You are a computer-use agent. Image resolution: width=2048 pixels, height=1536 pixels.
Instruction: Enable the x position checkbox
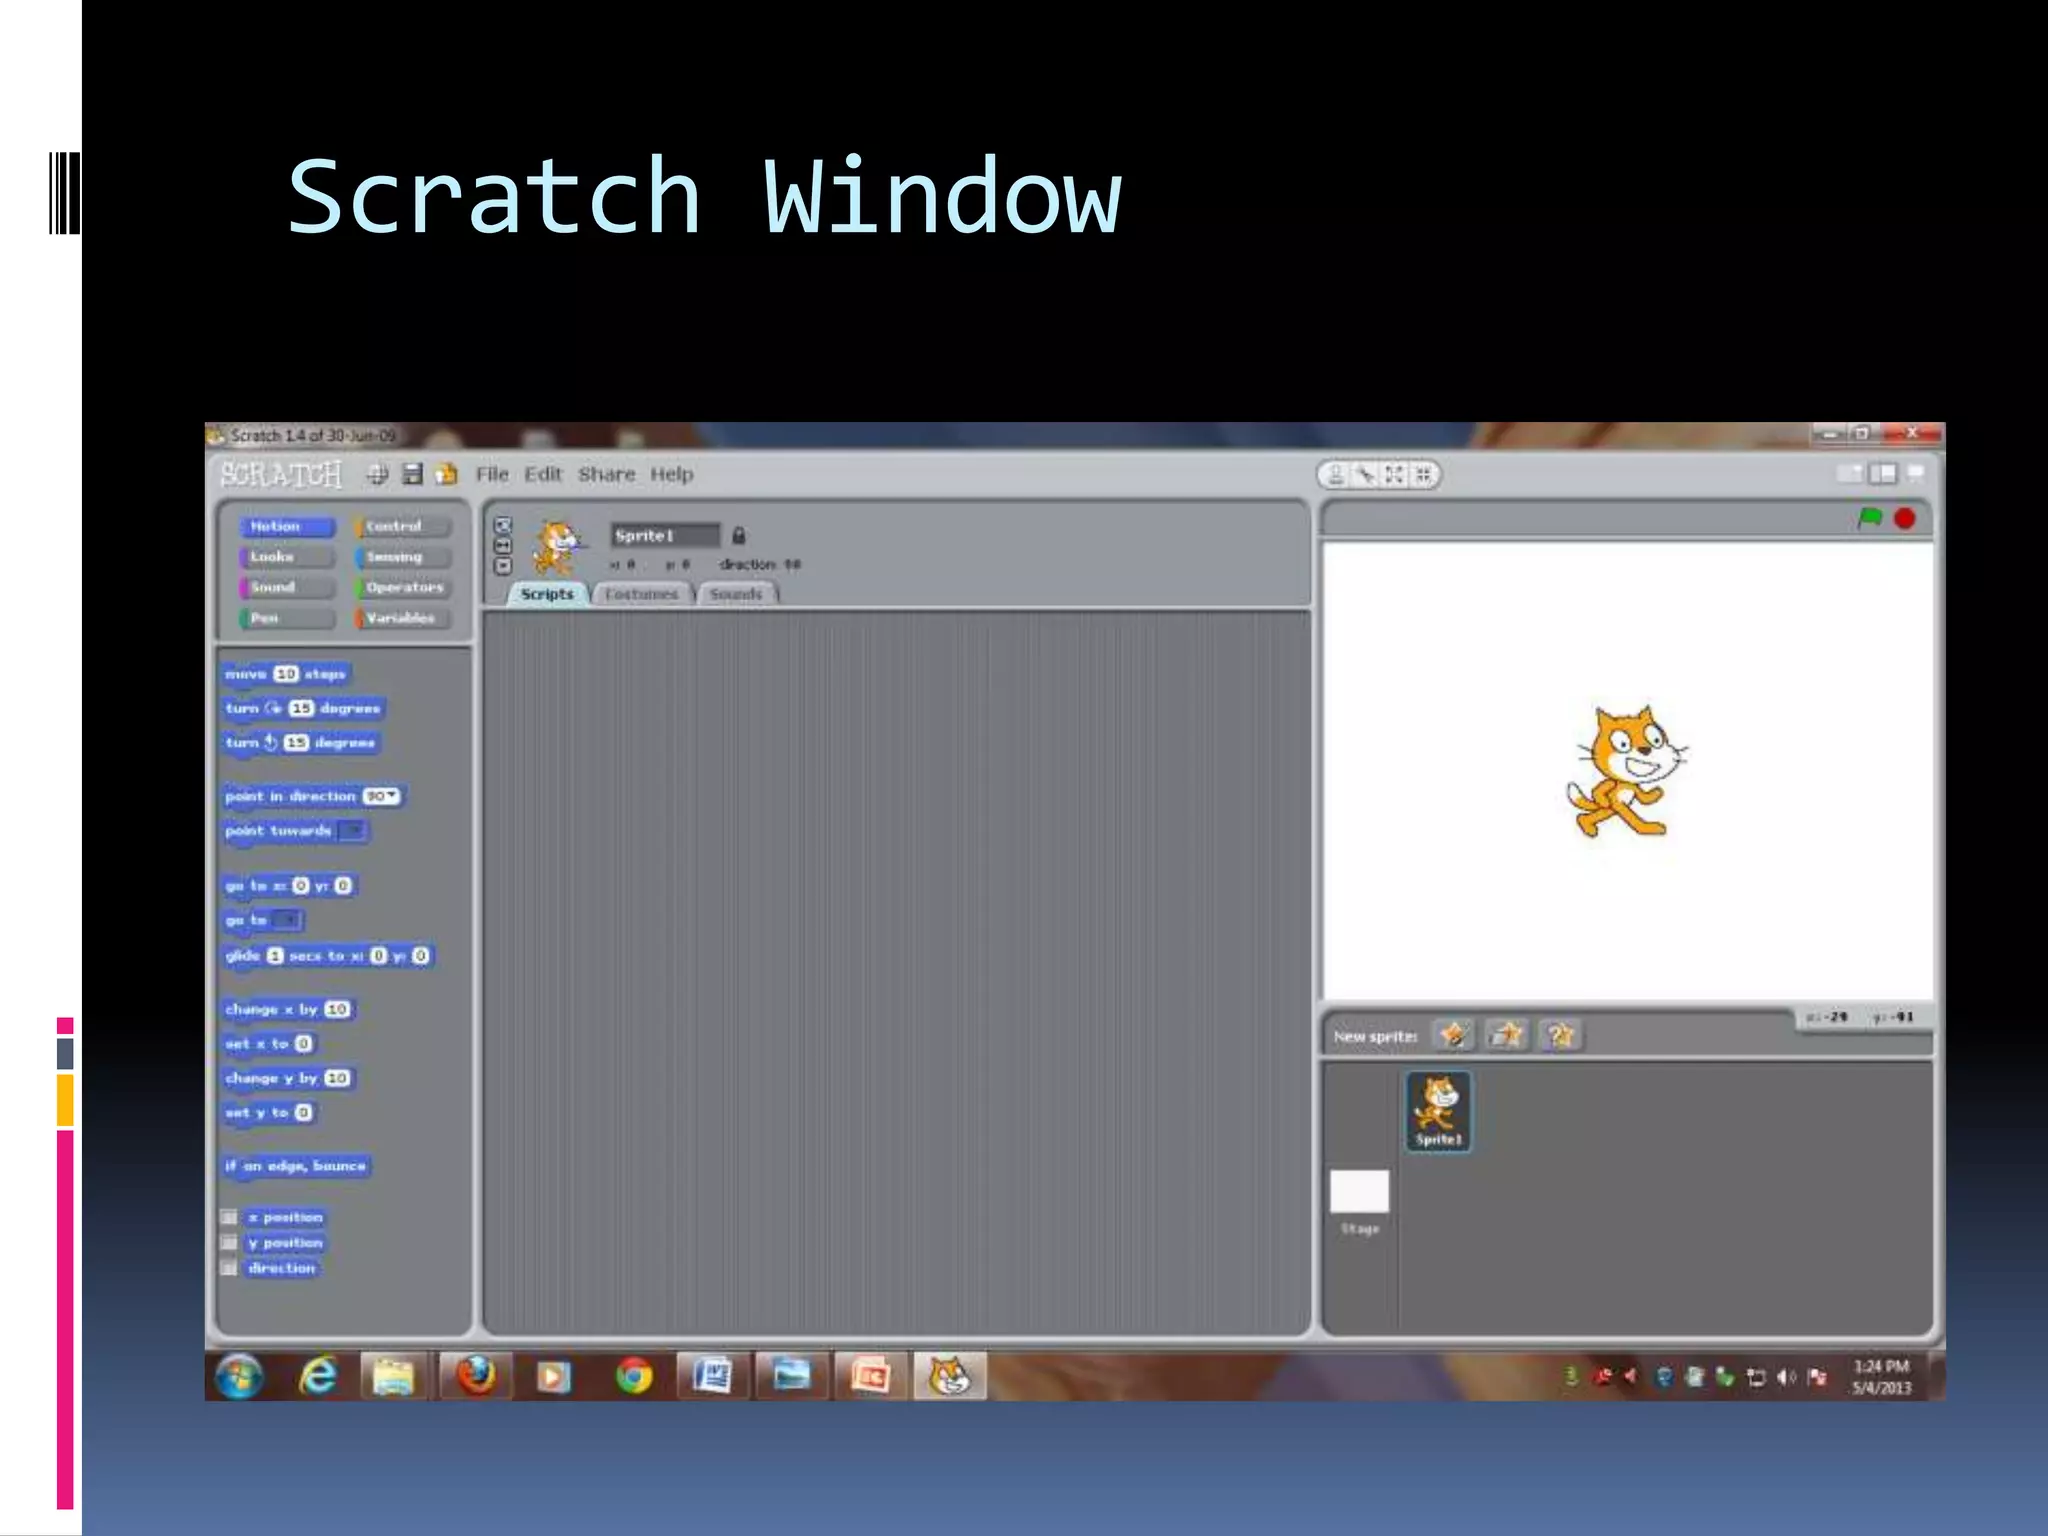(x=229, y=1217)
